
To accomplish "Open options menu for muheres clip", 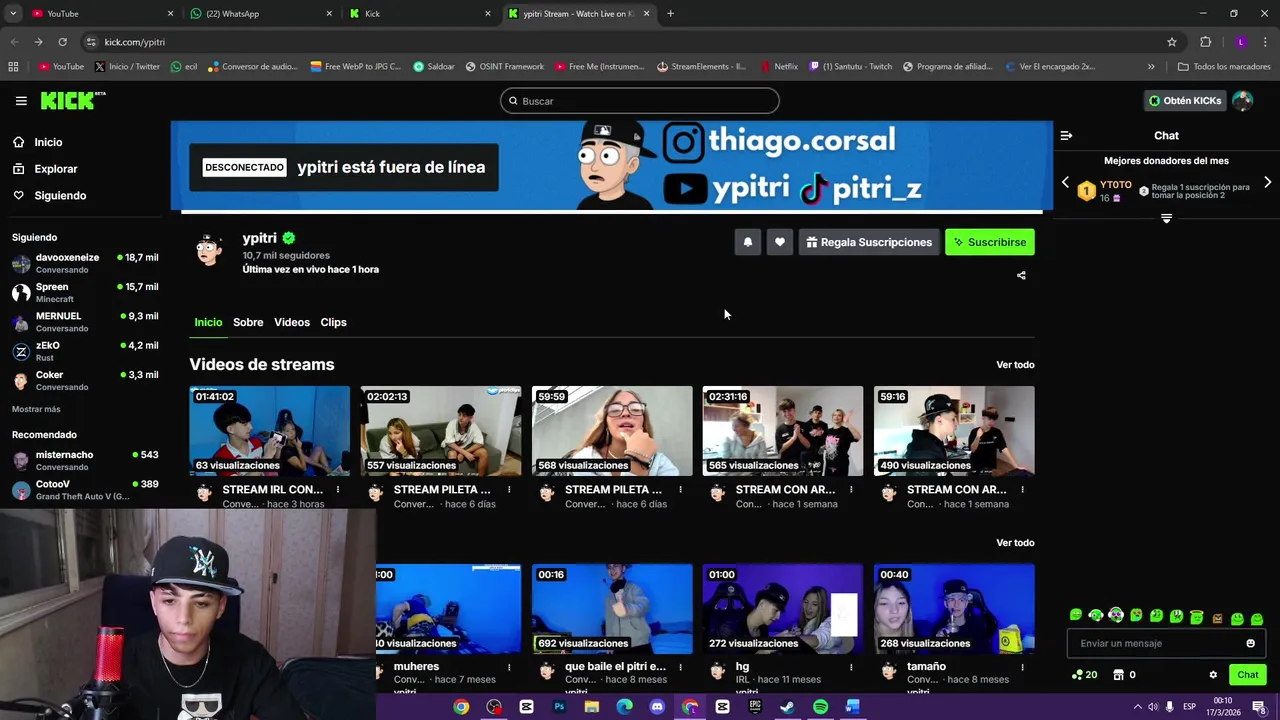I will pyautogui.click(x=509, y=667).
